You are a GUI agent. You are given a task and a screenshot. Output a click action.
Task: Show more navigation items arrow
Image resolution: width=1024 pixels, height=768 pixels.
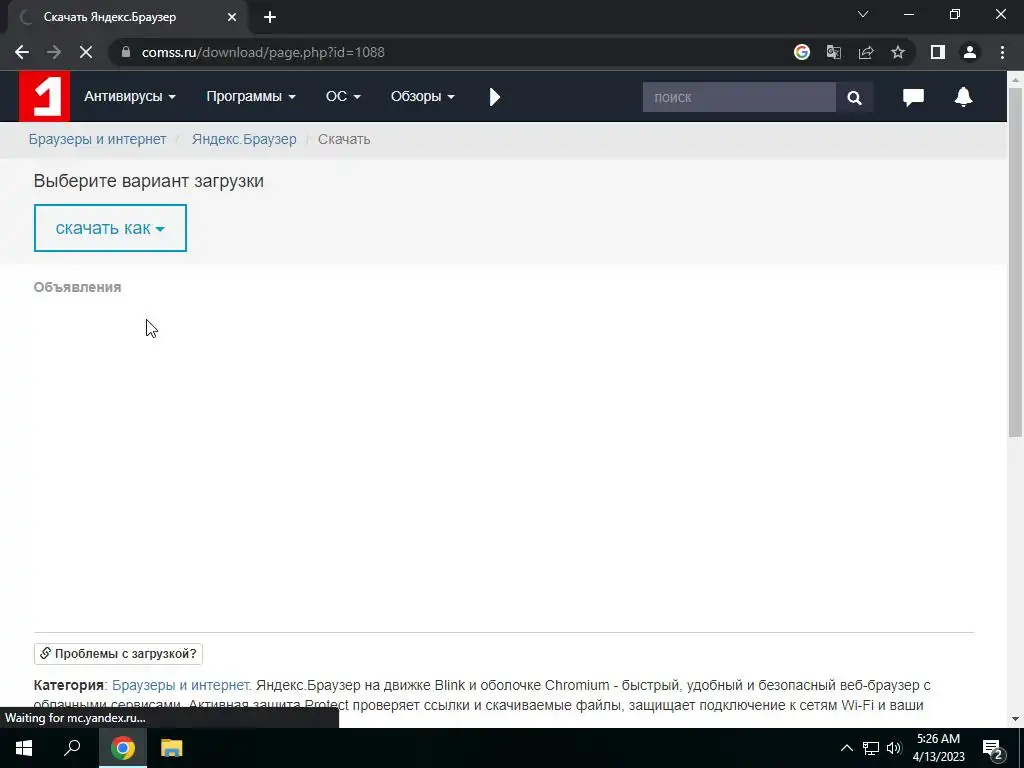point(494,97)
